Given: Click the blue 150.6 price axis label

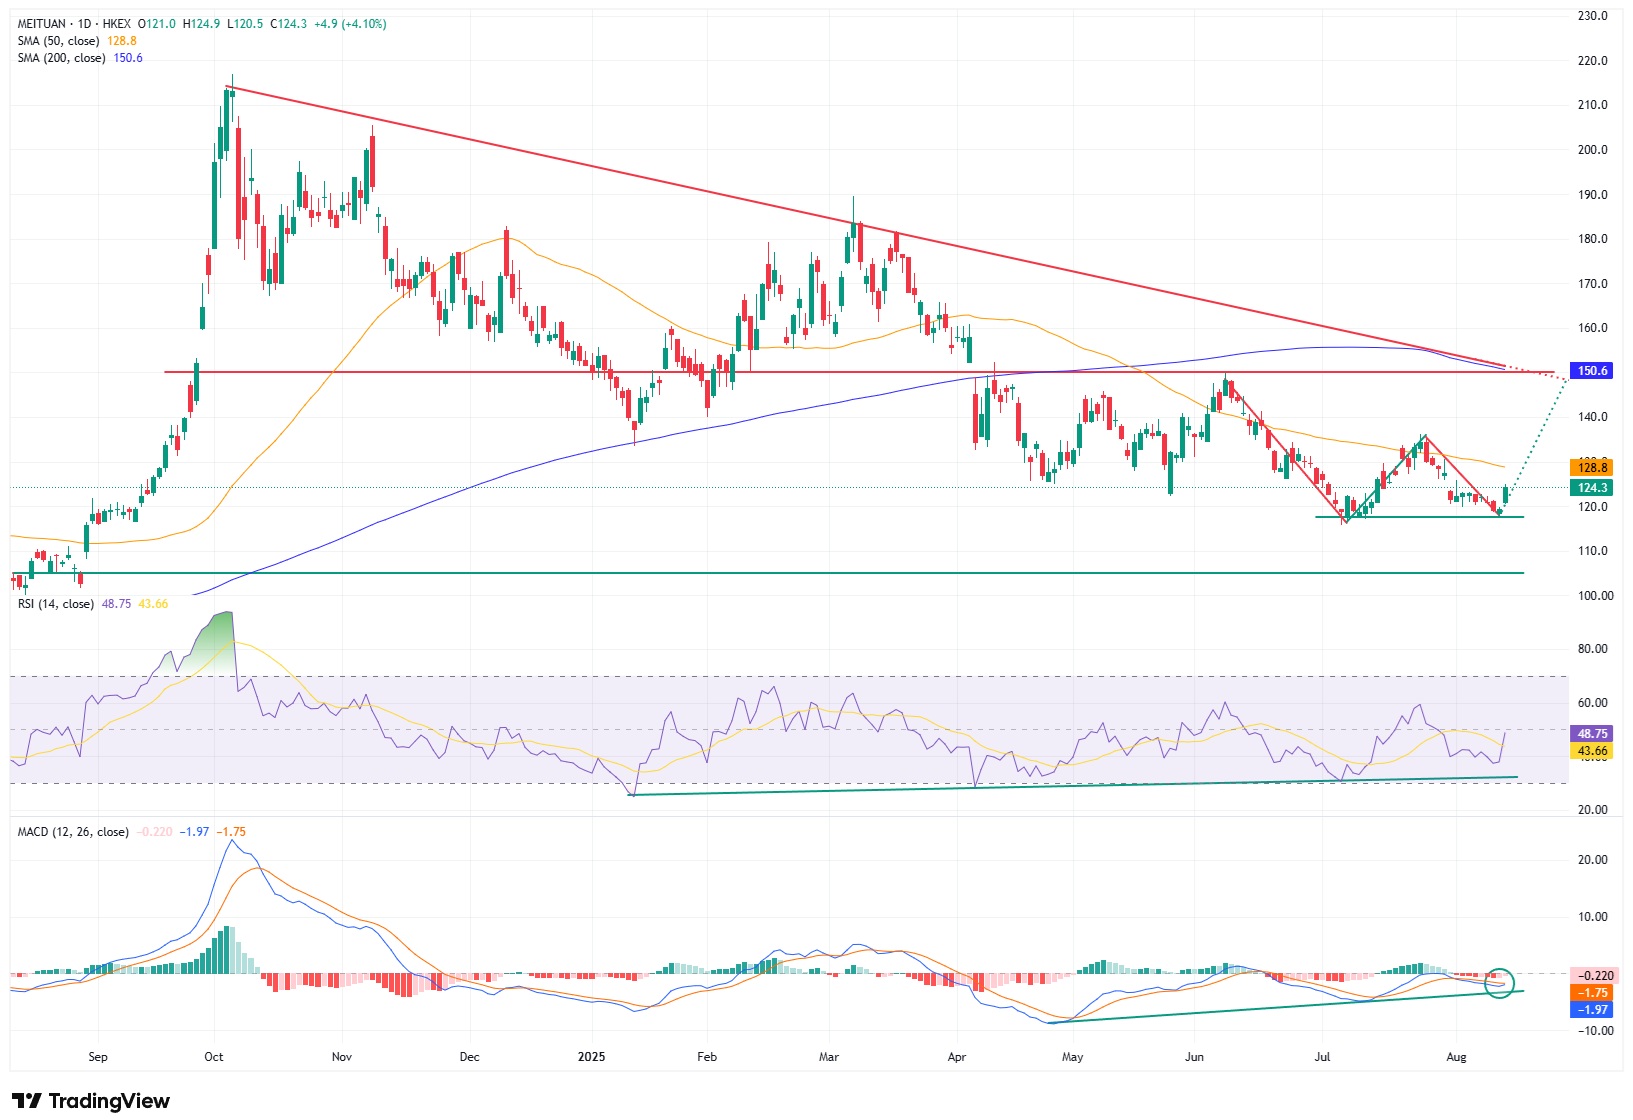Looking at the screenshot, I should click(x=1592, y=371).
